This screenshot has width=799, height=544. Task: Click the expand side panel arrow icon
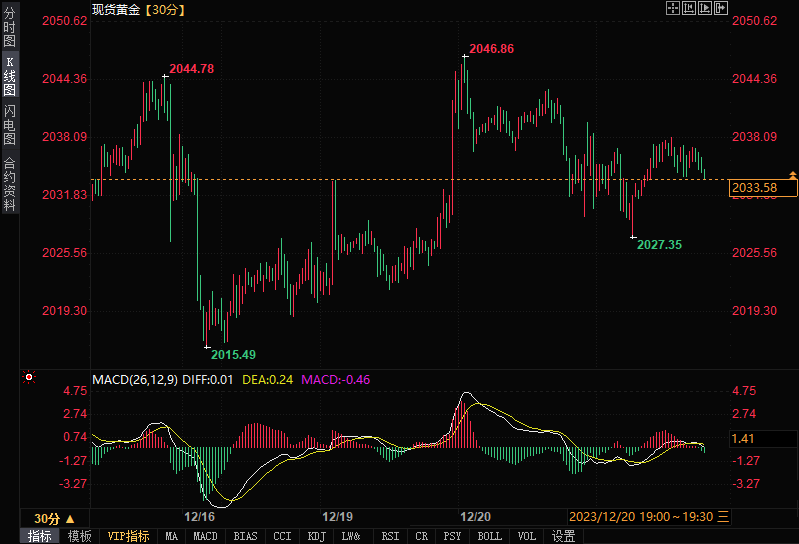coord(721,8)
